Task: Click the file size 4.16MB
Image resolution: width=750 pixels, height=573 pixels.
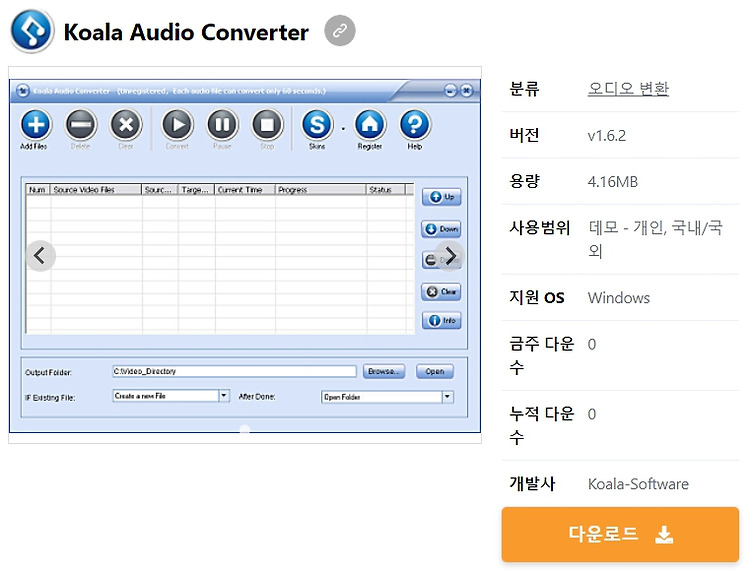Action: [x=613, y=182]
